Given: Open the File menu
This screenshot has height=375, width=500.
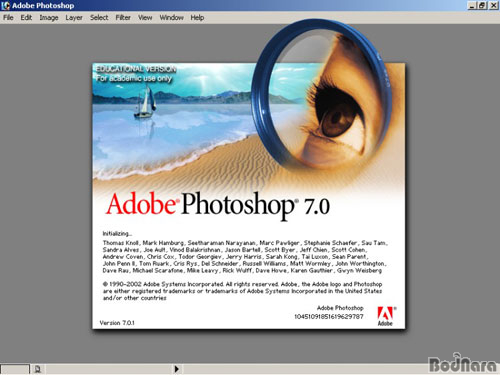Looking at the screenshot, I should [8, 18].
